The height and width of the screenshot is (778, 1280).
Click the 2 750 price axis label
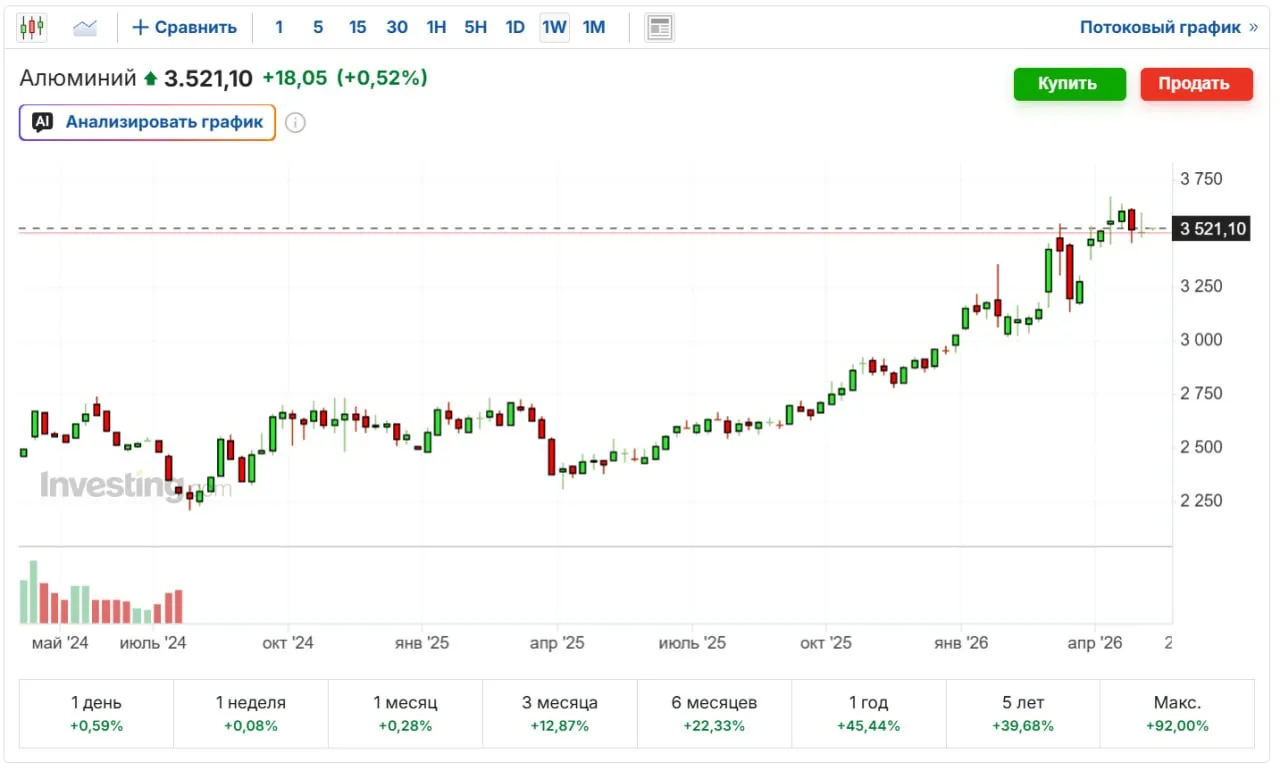point(1201,393)
